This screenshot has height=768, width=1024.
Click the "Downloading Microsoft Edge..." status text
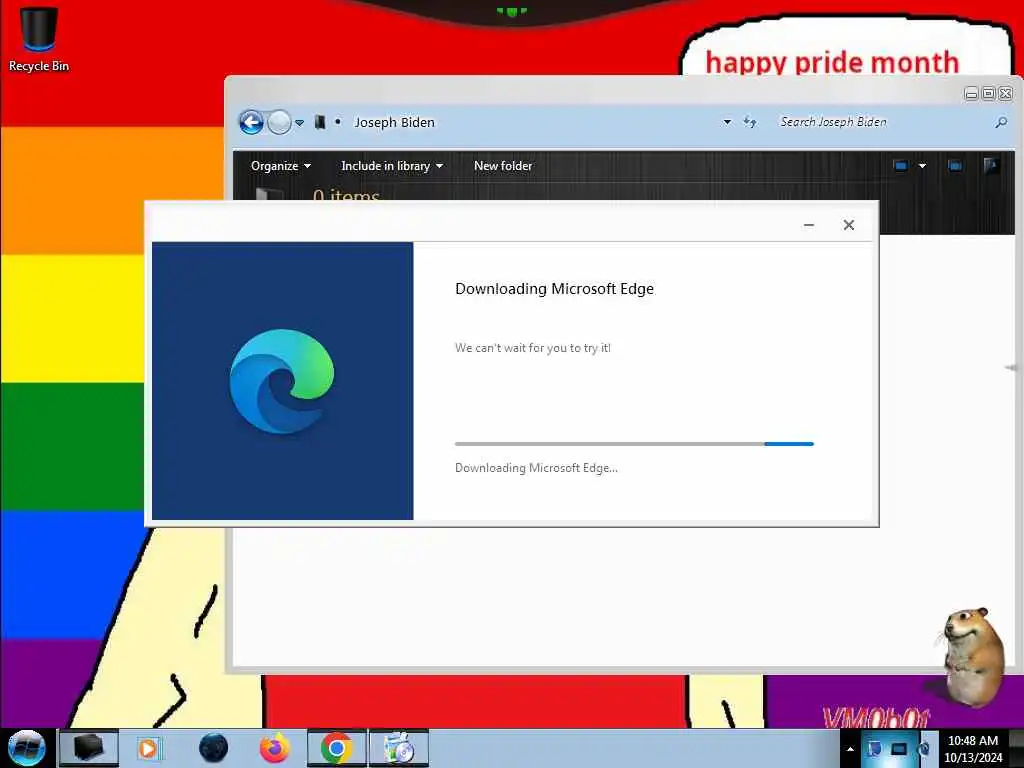536,468
